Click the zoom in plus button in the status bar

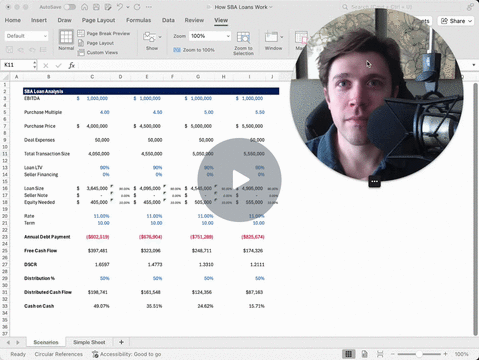[445, 354]
